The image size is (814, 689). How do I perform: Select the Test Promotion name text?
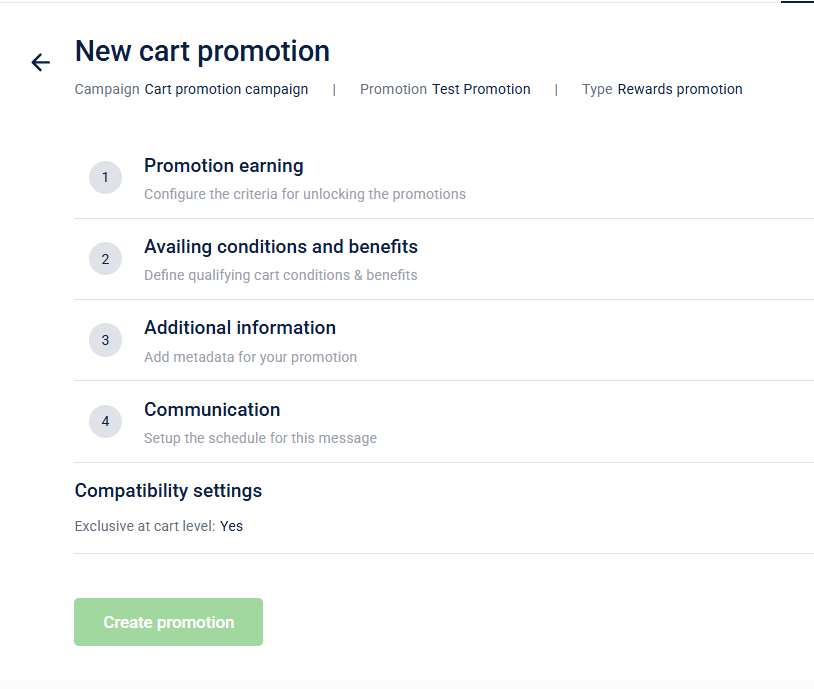coord(481,89)
